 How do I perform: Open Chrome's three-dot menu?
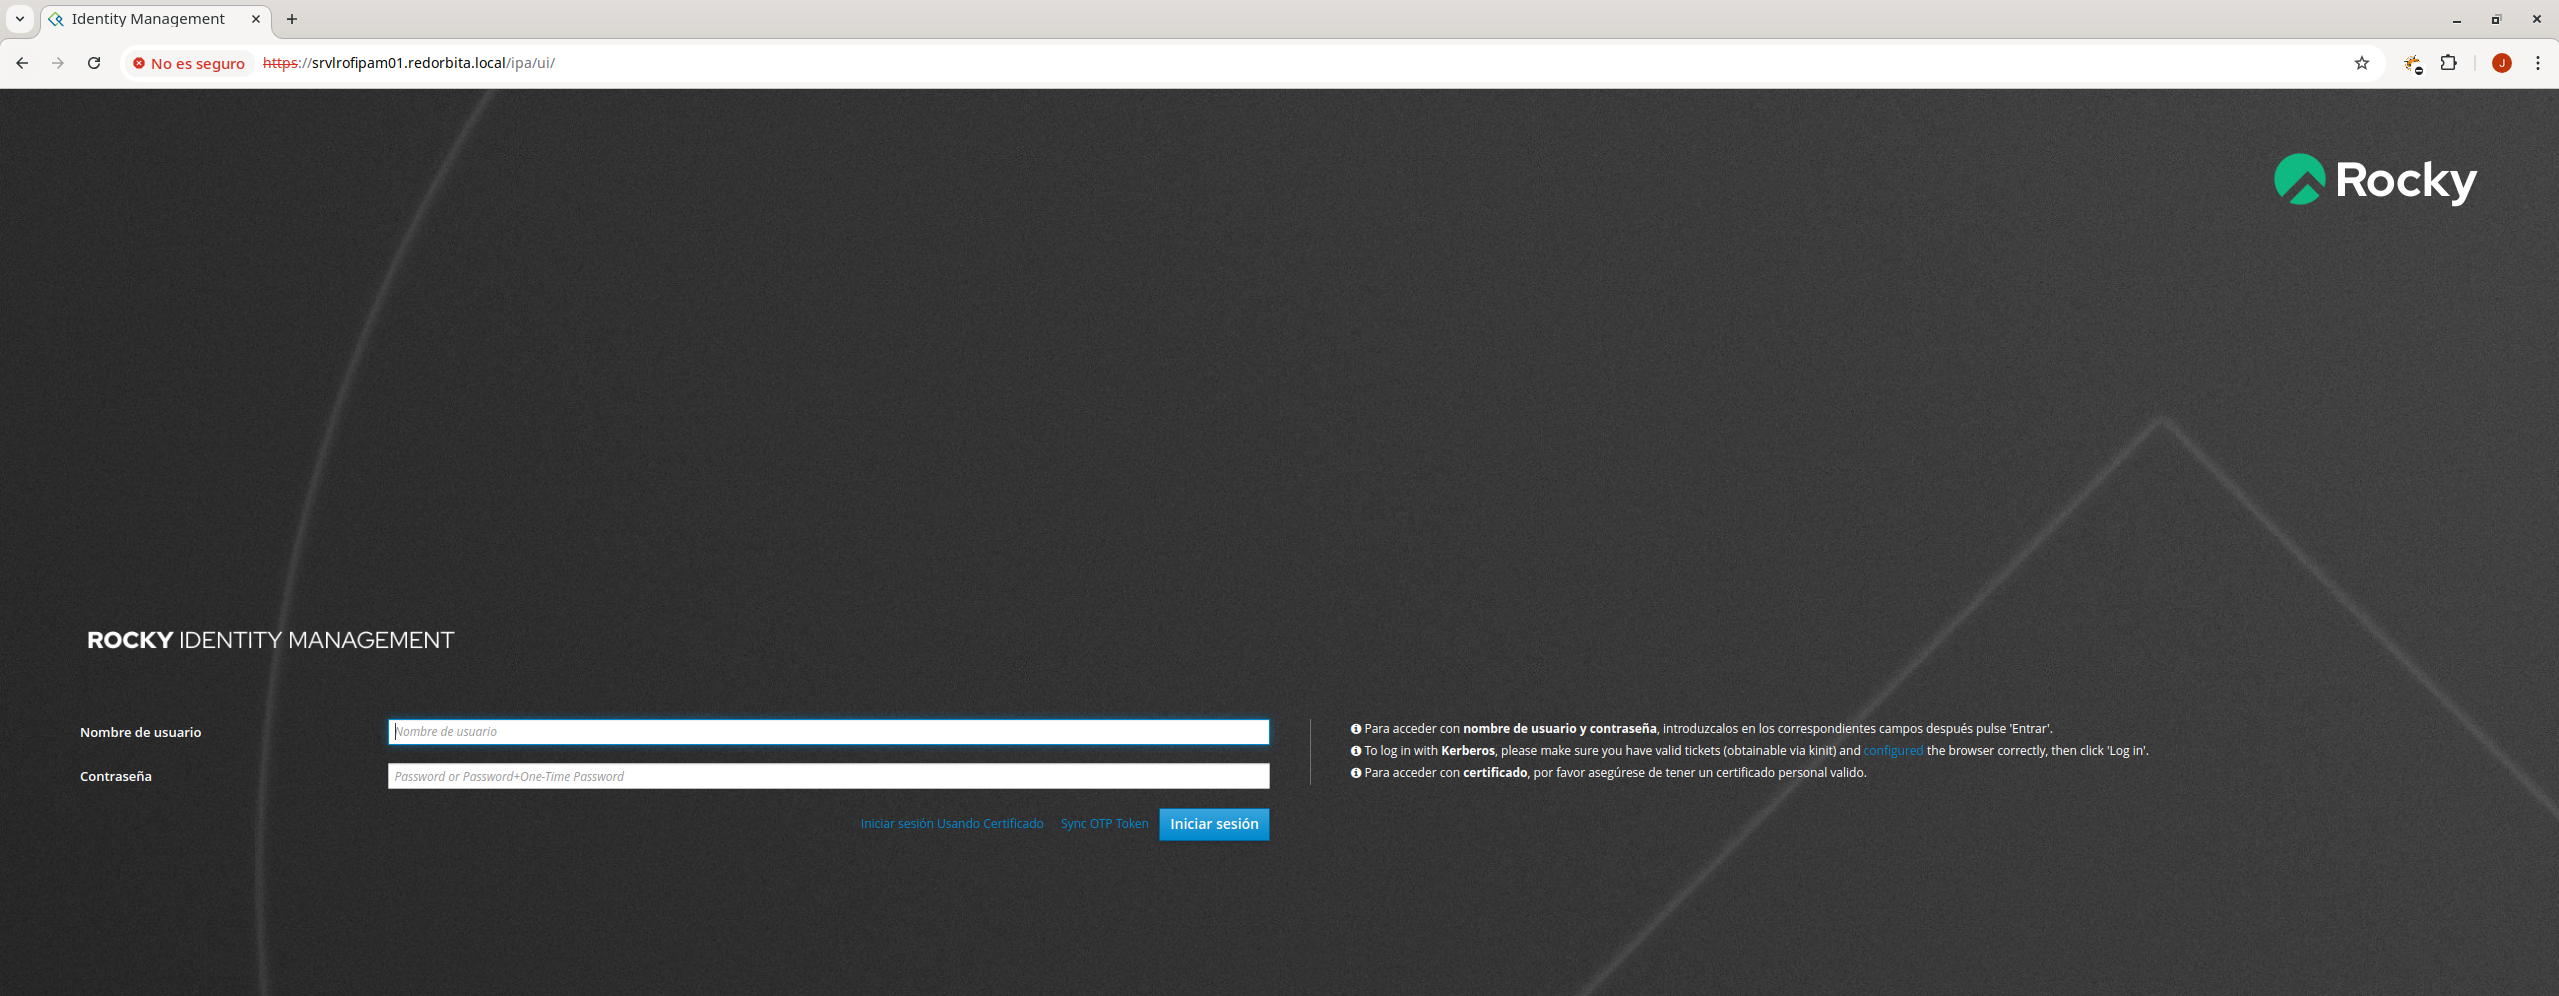click(x=2537, y=63)
